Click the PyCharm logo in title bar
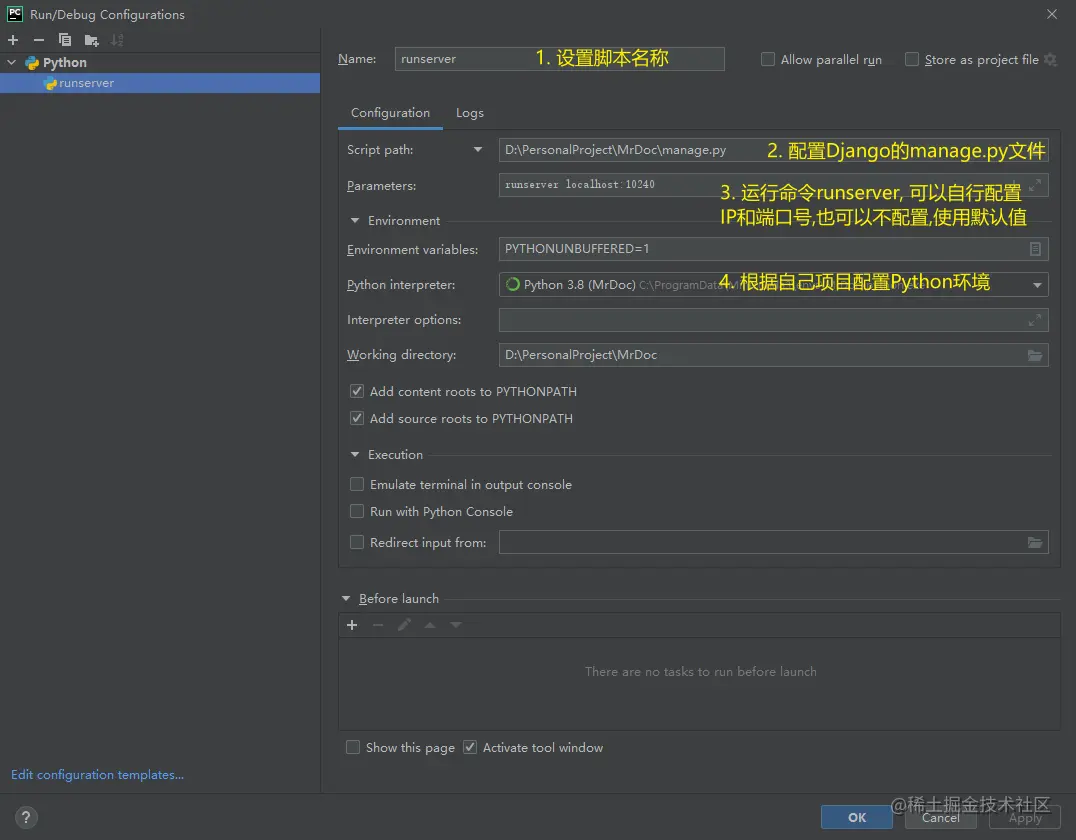Image resolution: width=1076 pixels, height=840 pixels. [15, 14]
